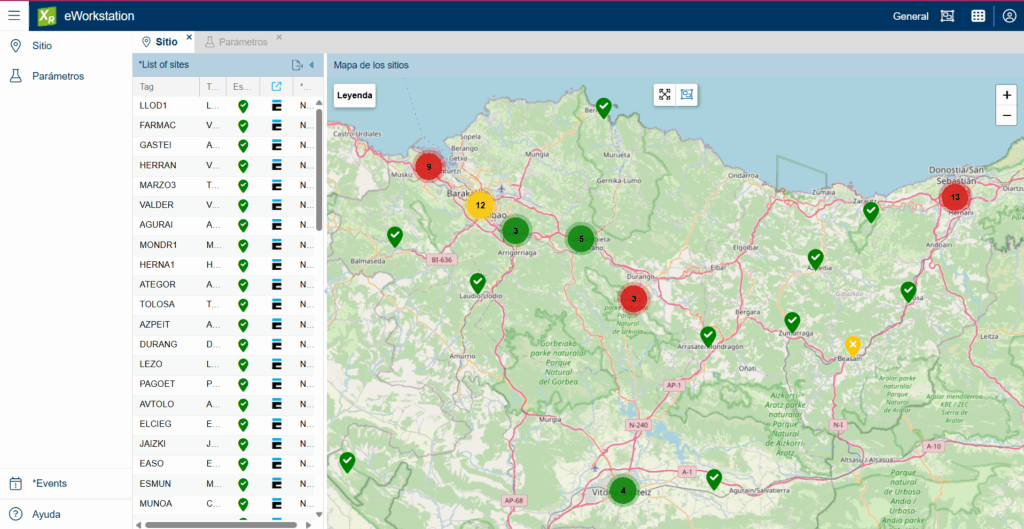1024x529 pixels.
Task: Click the green marker near Zarautz
Action: click(x=871, y=212)
